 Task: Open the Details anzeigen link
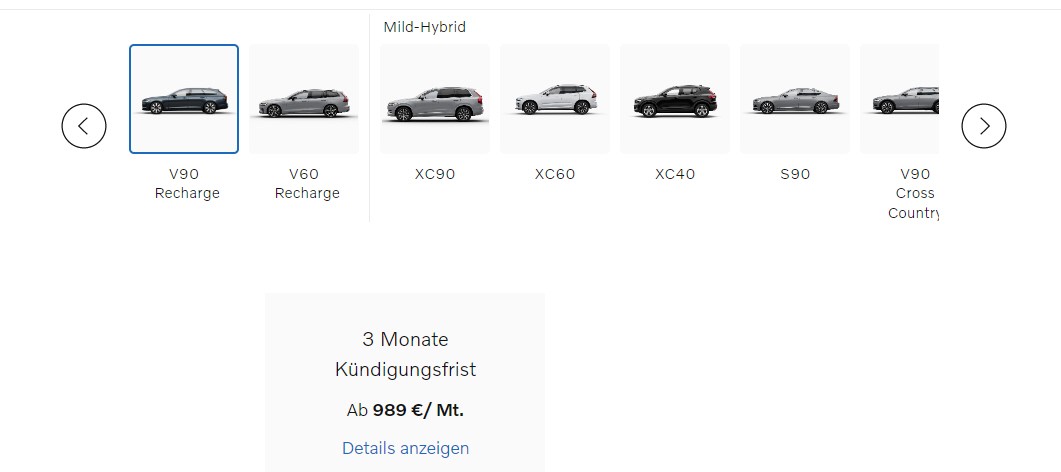[405, 448]
